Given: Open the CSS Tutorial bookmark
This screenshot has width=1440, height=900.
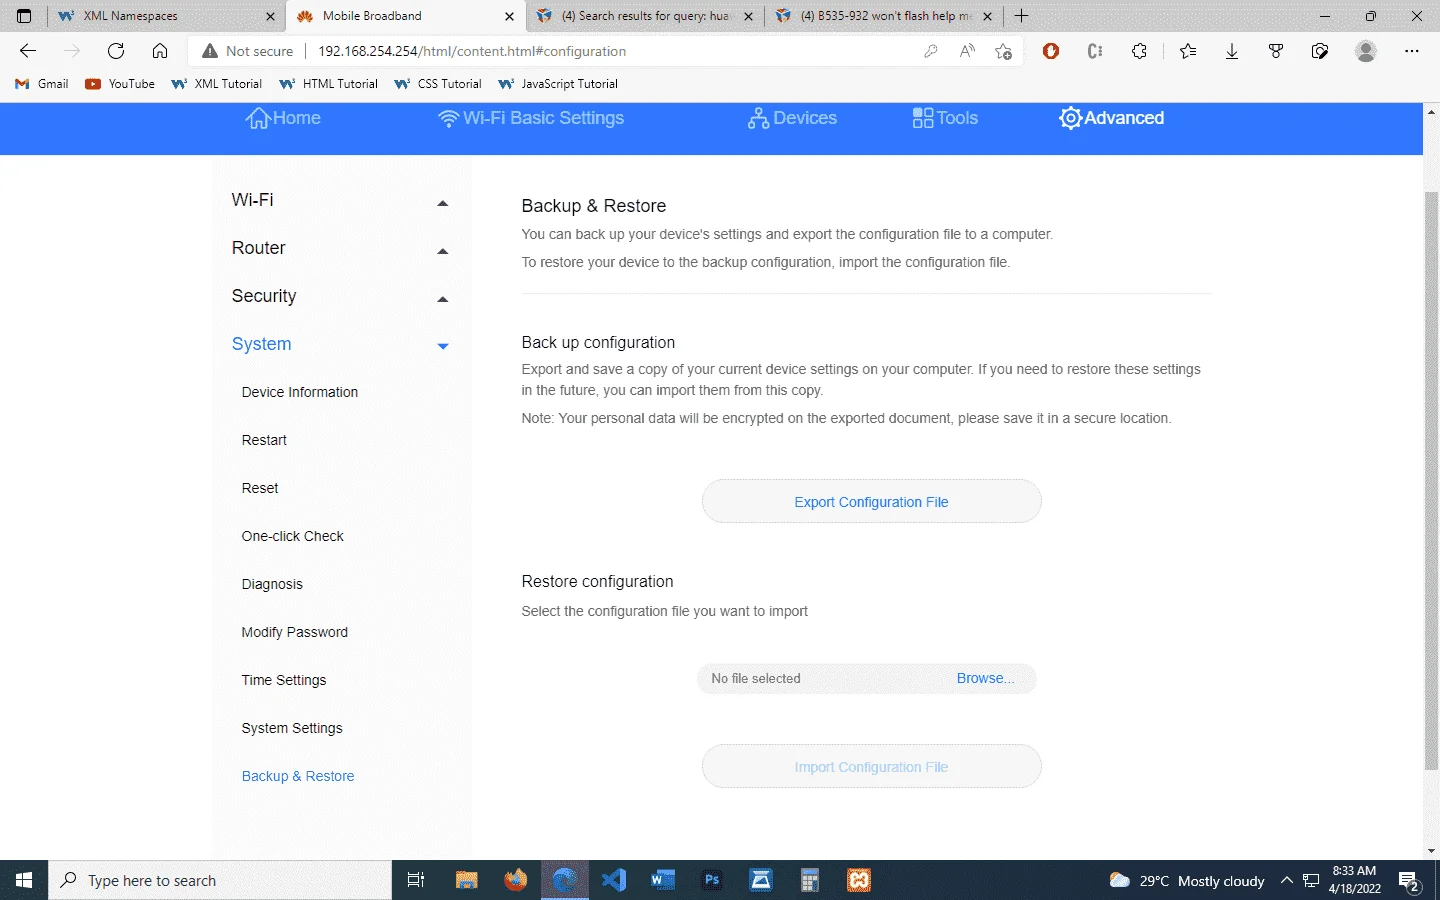Looking at the screenshot, I should [x=438, y=84].
